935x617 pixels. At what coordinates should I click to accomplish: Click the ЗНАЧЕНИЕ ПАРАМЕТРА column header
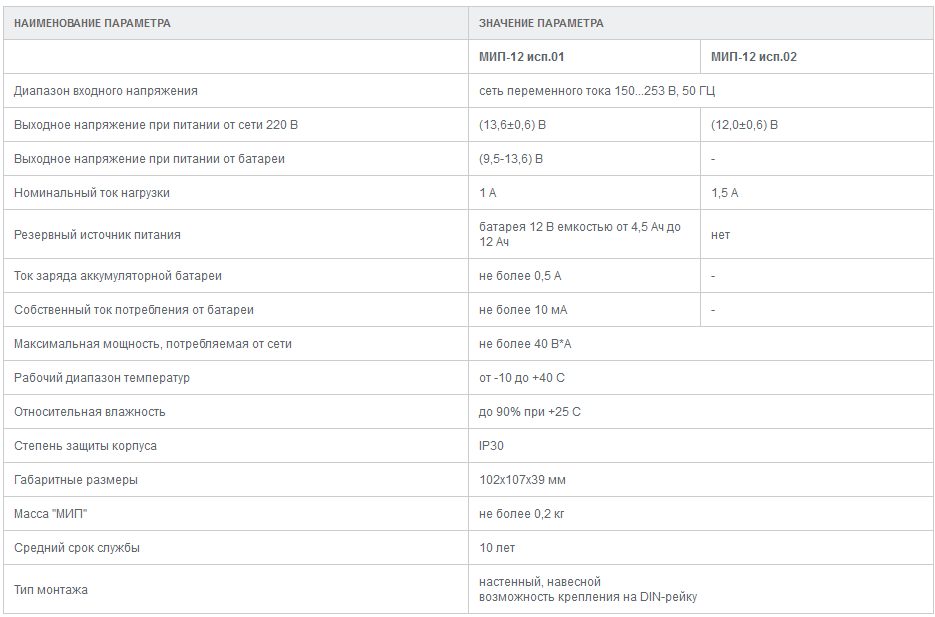pos(541,23)
